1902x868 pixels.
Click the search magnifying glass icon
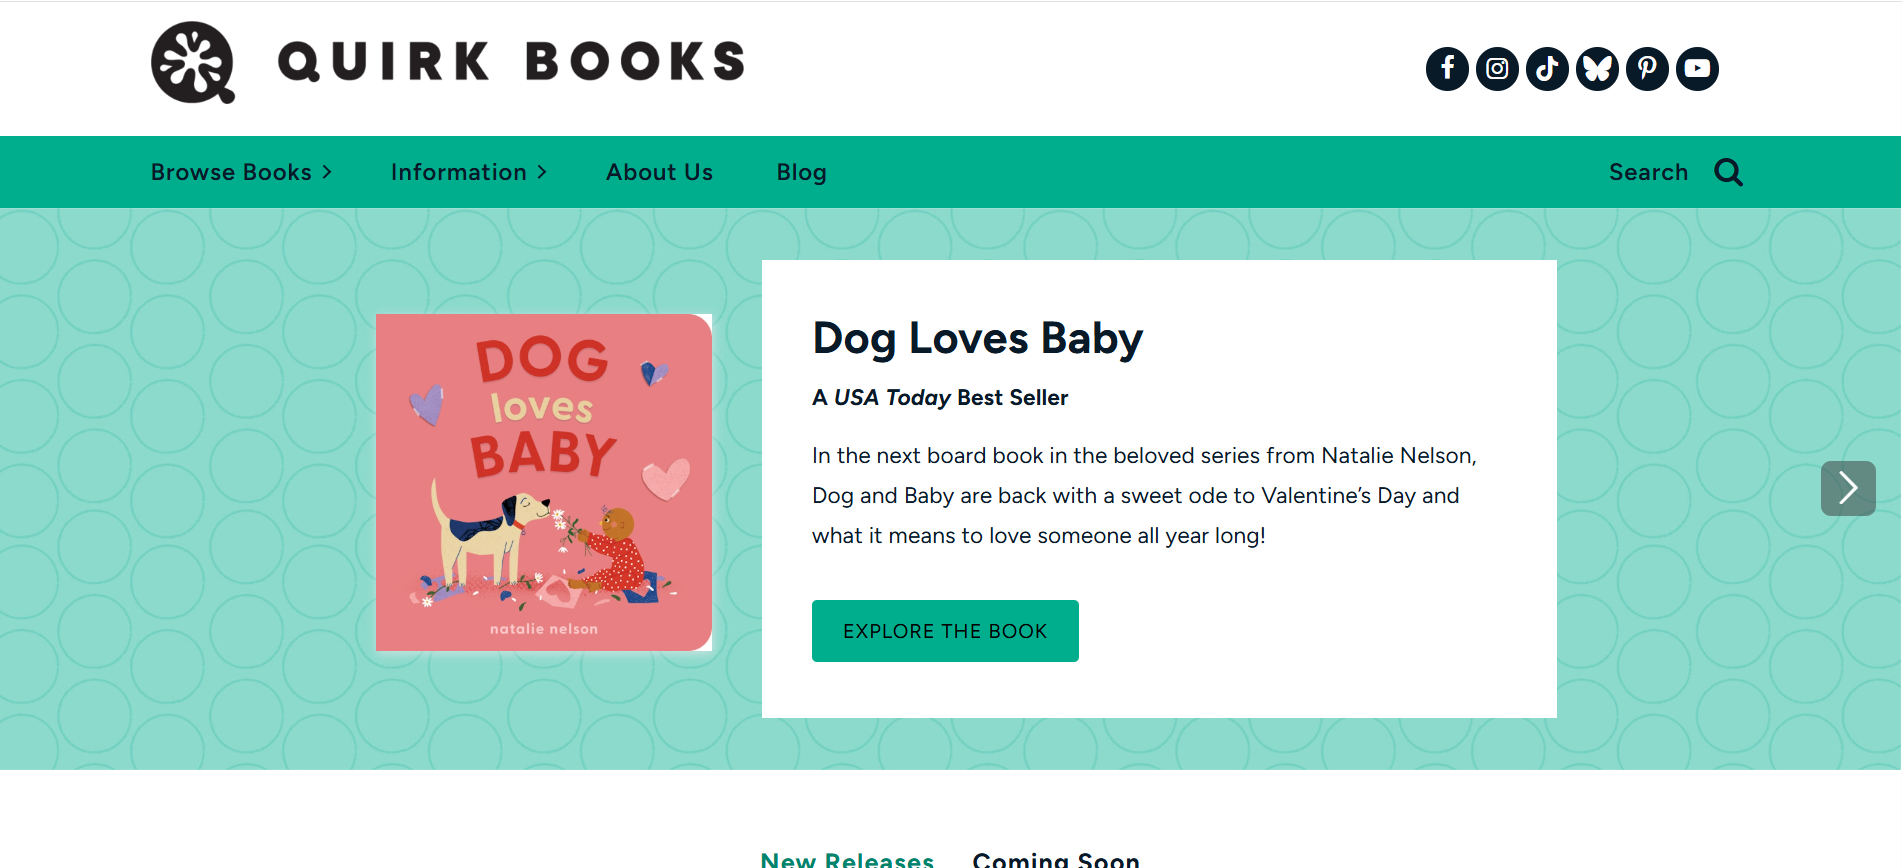point(1728,172)
